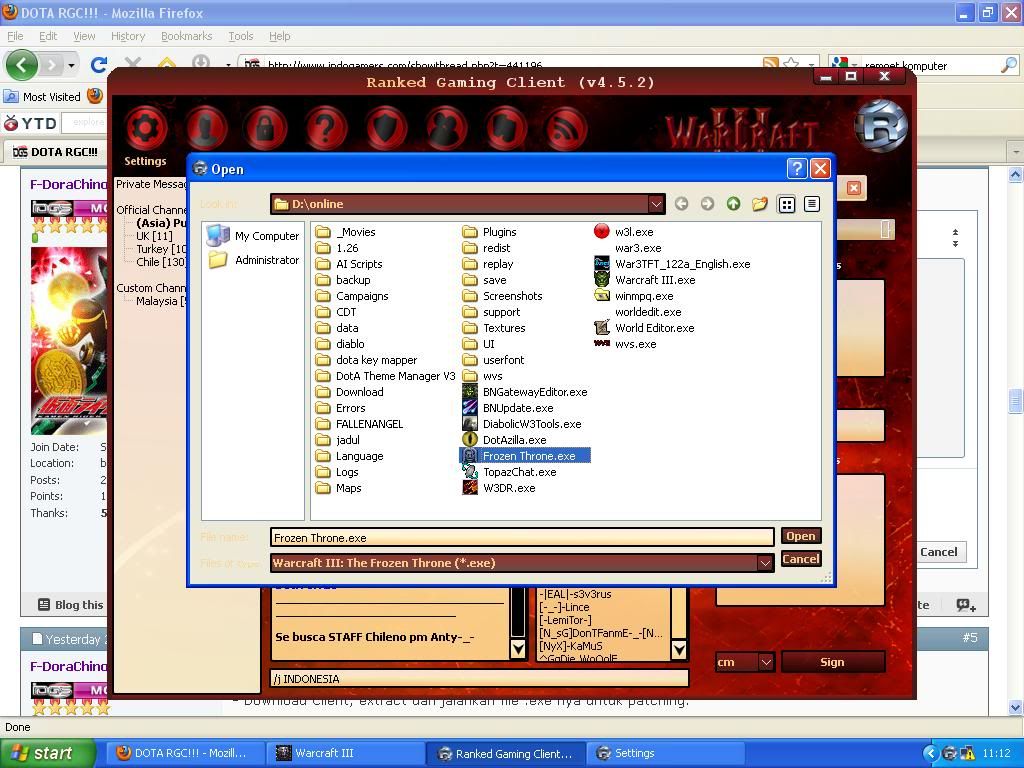Image resolution: width=1024 pixels, height=768 pixels.
Task: Open the question mark help icon in RGC
Action: pyautogui.click(x=326, y=129)
